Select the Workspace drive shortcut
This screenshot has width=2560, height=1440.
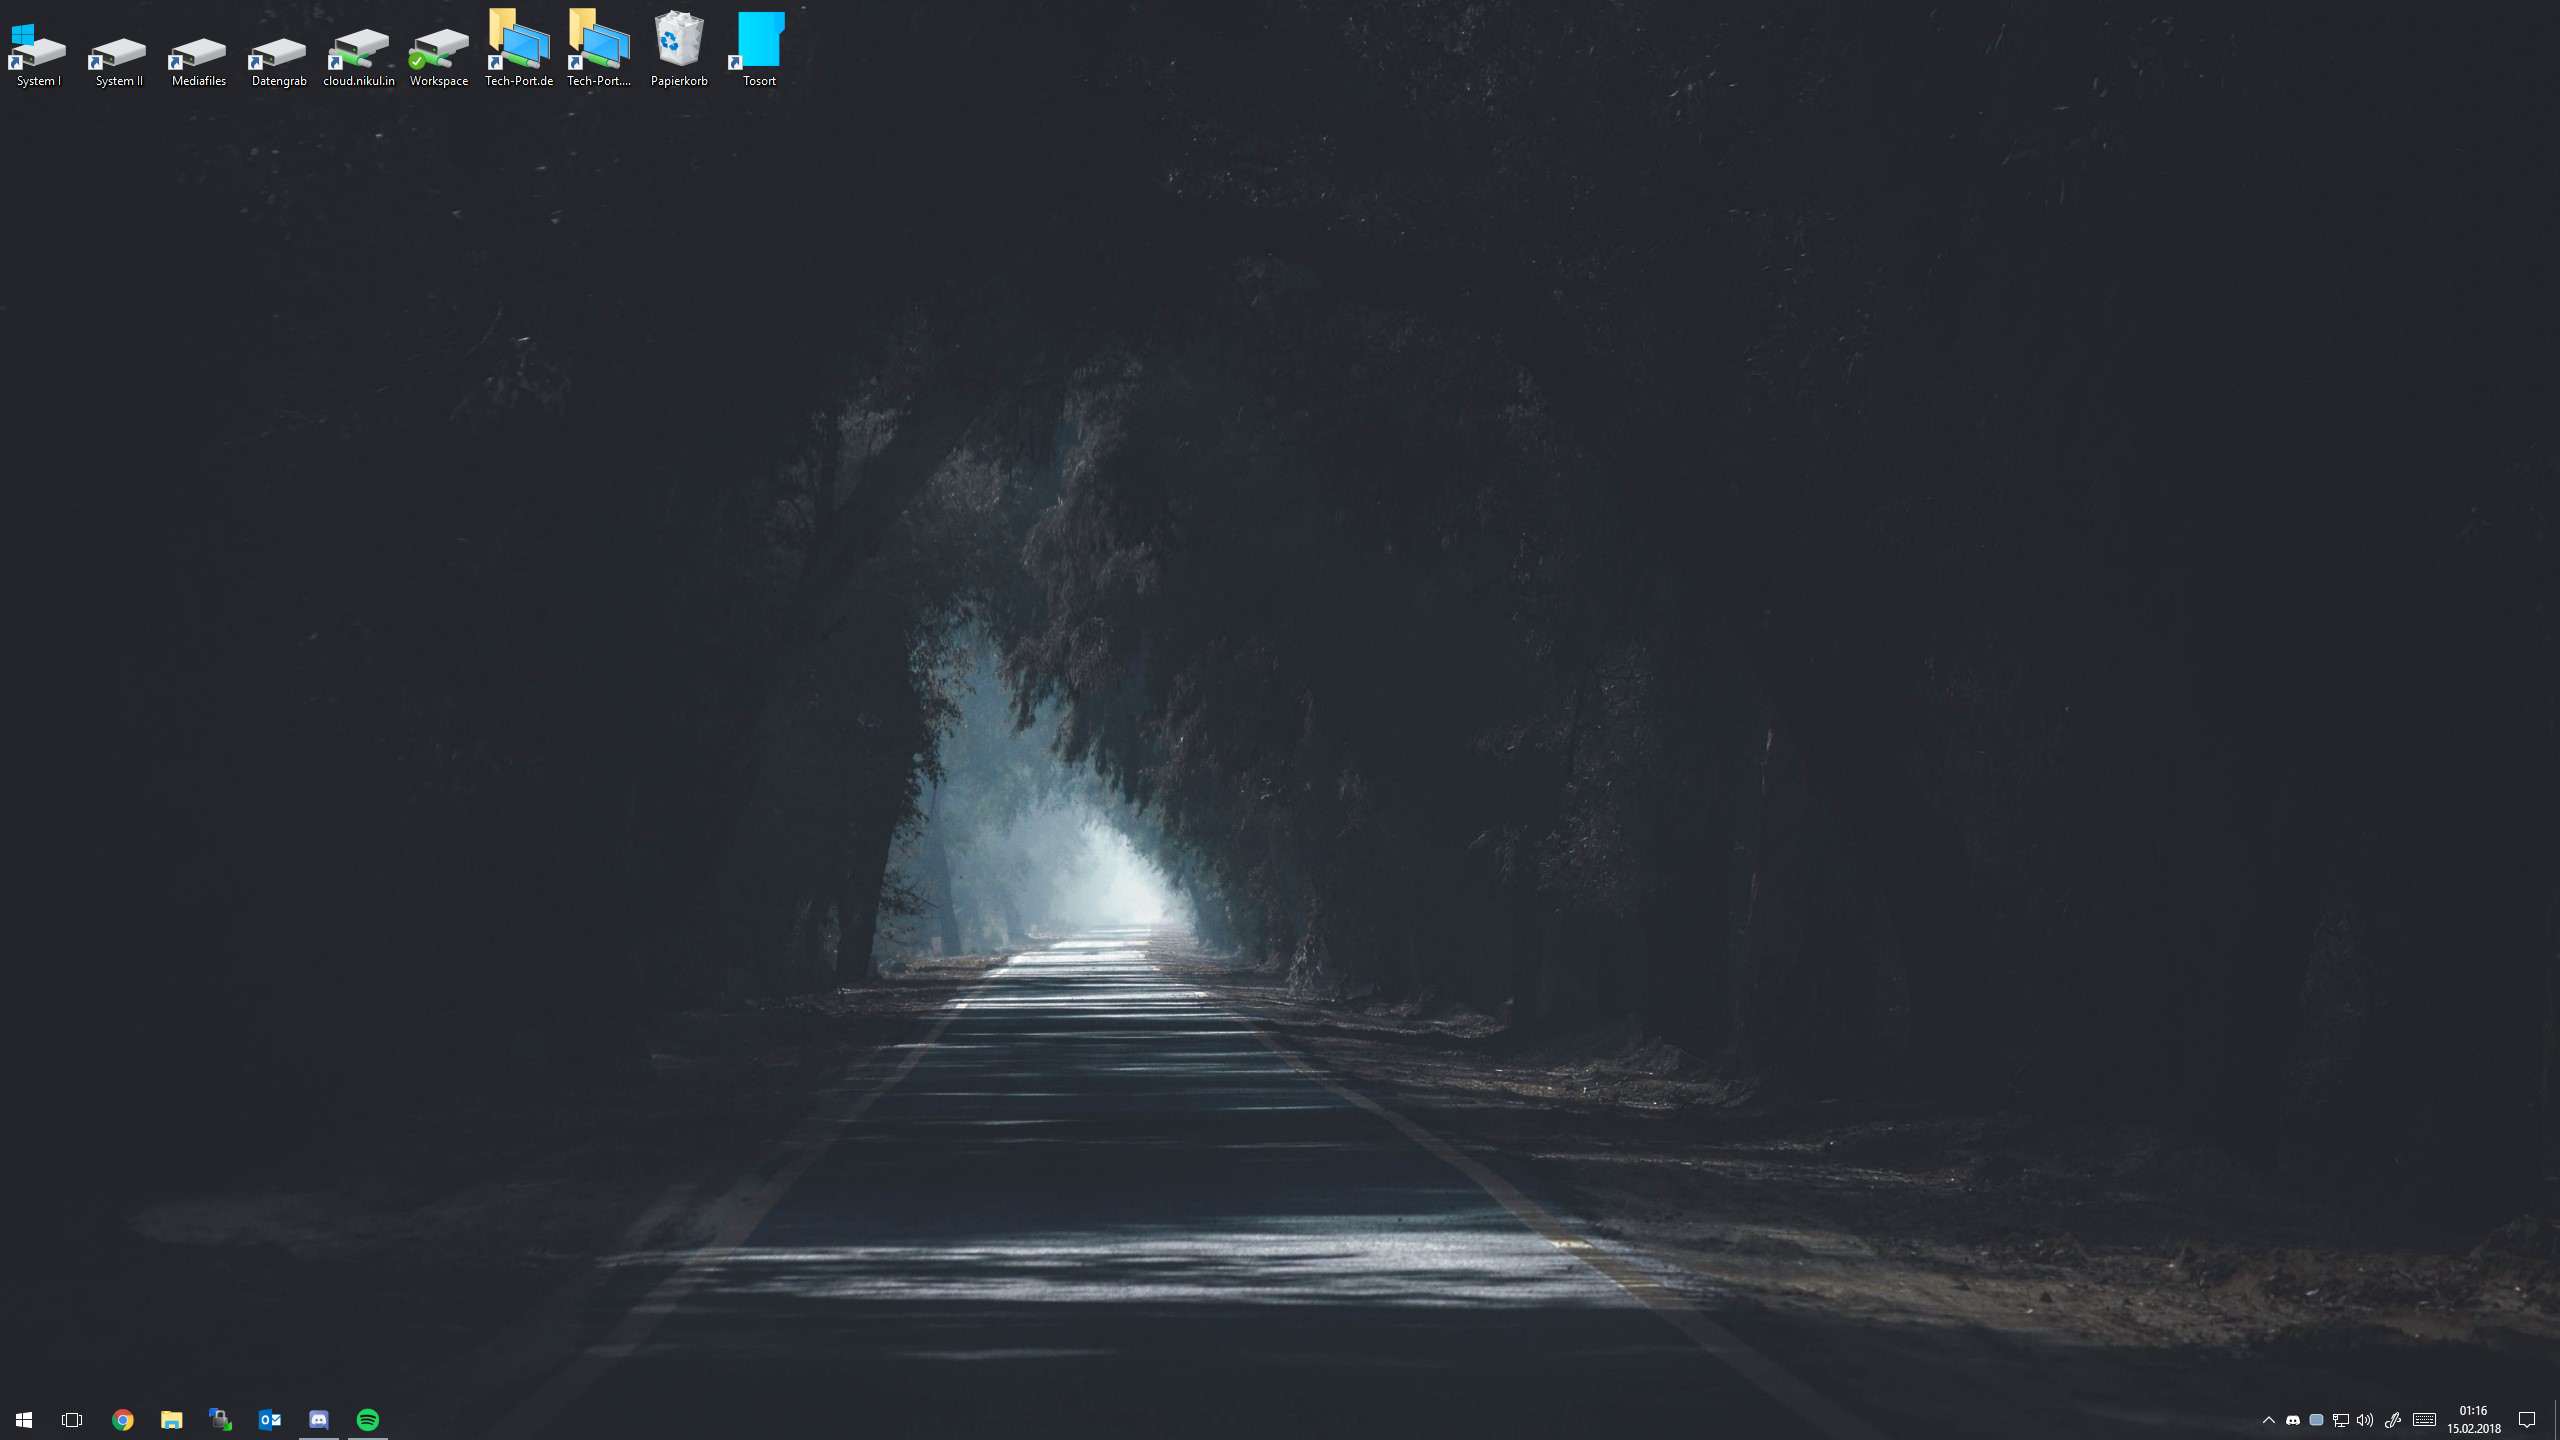pos(439,50)
